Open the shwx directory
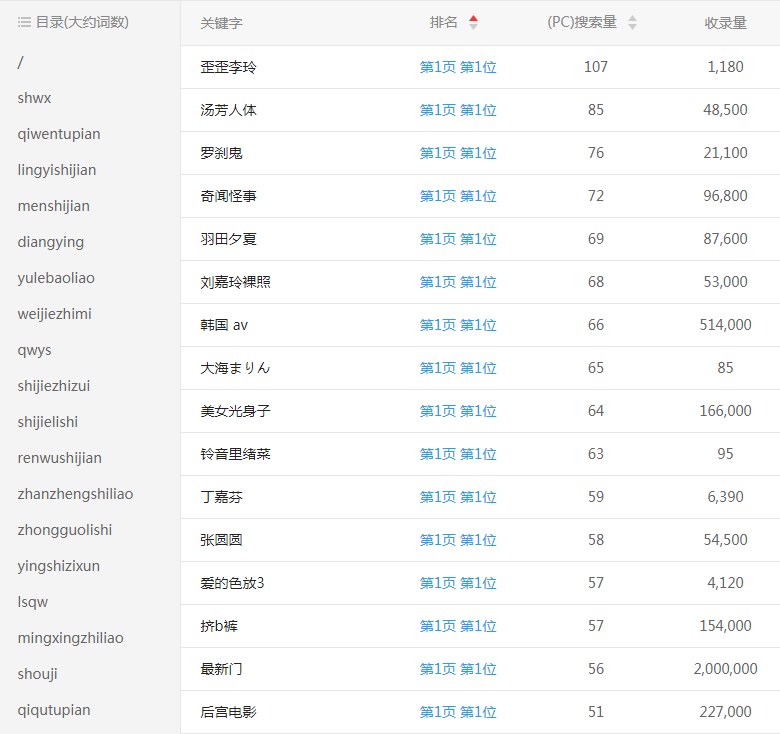The image size is (780, 734). click(34, 98)
